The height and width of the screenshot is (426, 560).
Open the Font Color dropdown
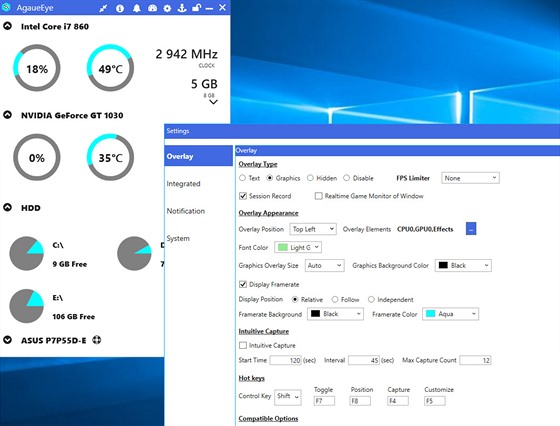[x=298, y=247]
